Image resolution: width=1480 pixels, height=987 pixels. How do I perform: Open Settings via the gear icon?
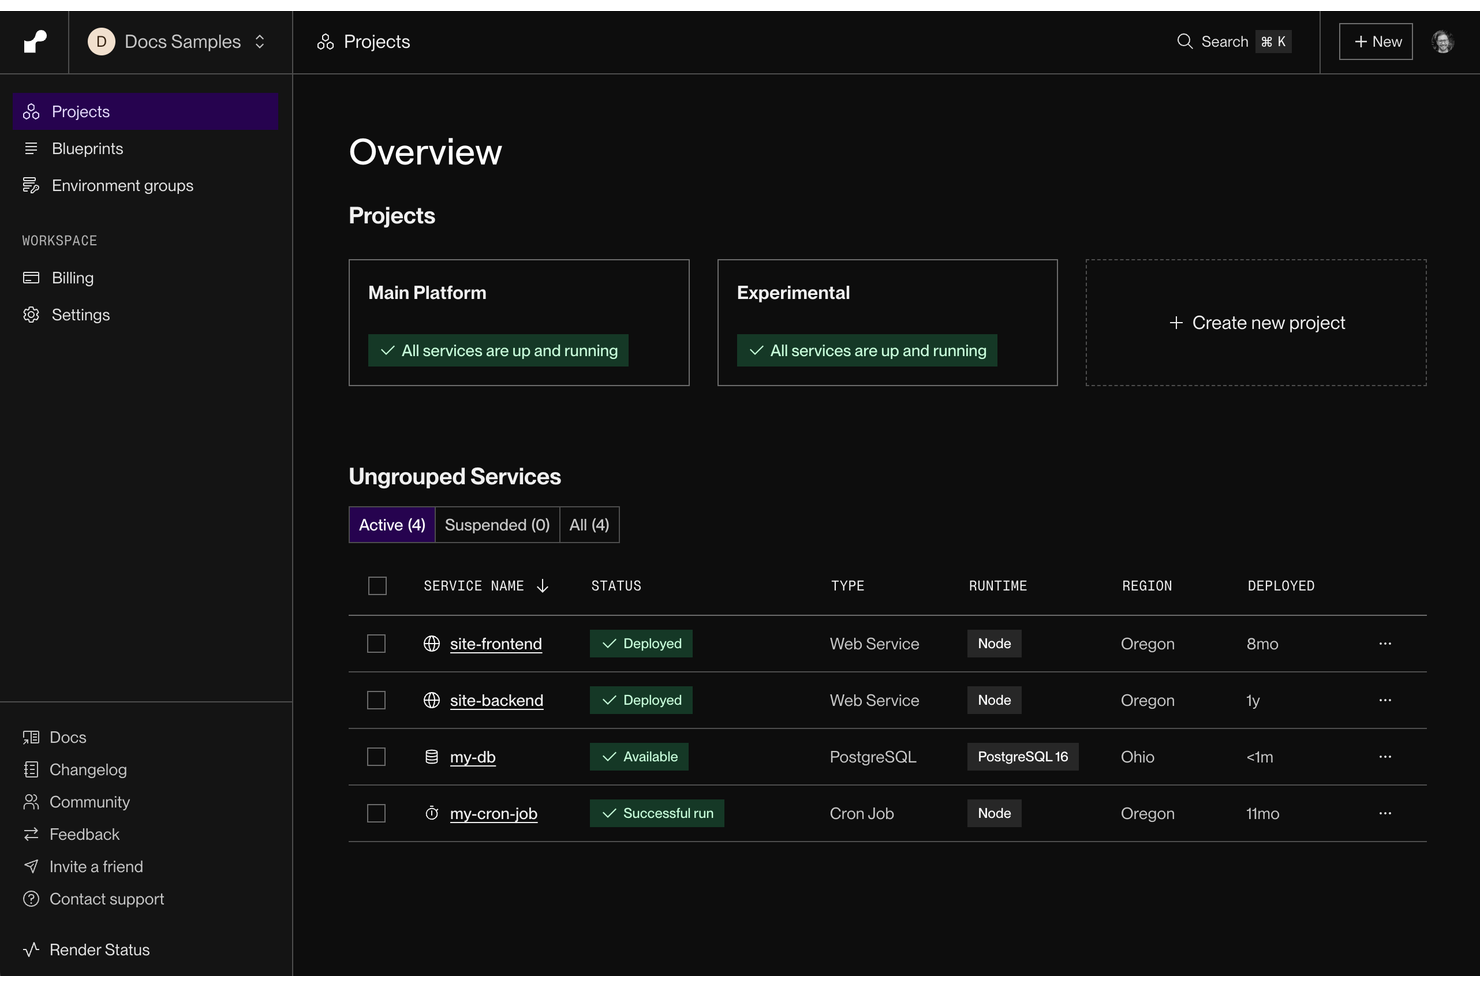pyautogui.click(x=29, y=314)
